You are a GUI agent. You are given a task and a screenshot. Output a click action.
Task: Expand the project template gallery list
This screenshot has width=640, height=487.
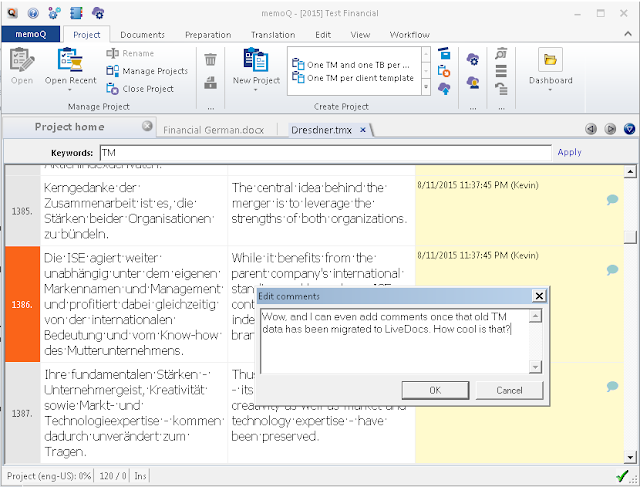click(426, 87)
